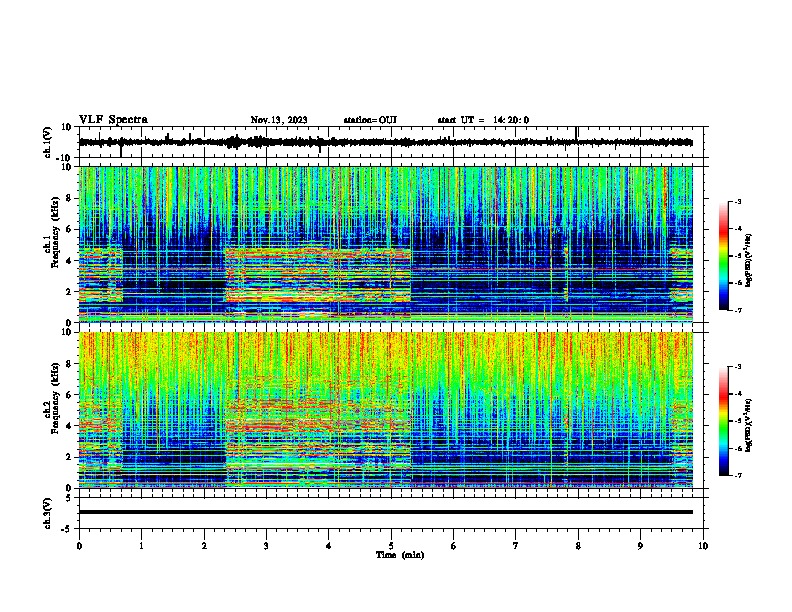Image resolution: width=792 pixels, height=612 pixels.
Task: Click the "5" tick on ch.3(V) axis
Action: pyautogui.click(x=69, y=497)
